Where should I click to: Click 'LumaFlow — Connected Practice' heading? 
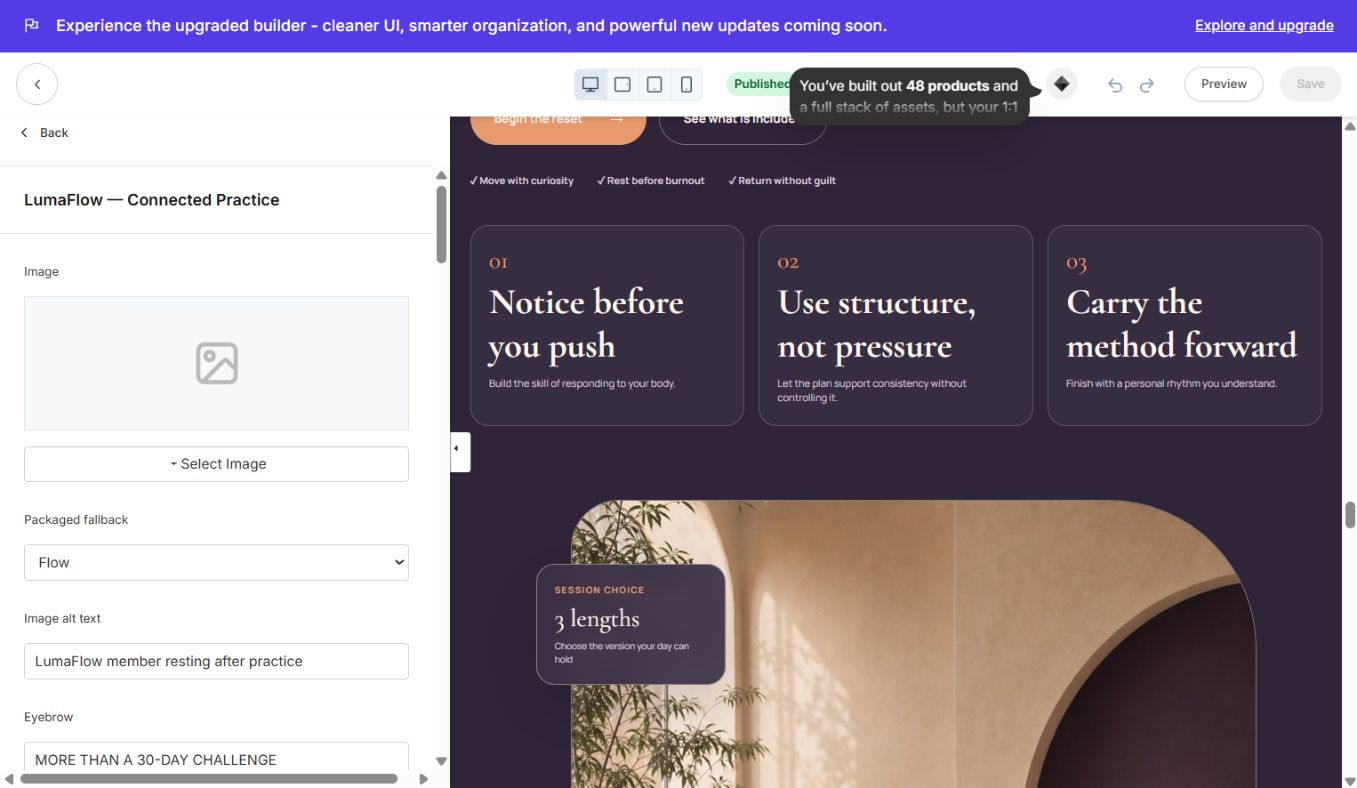pyautogui.click(x=152, y=200)
